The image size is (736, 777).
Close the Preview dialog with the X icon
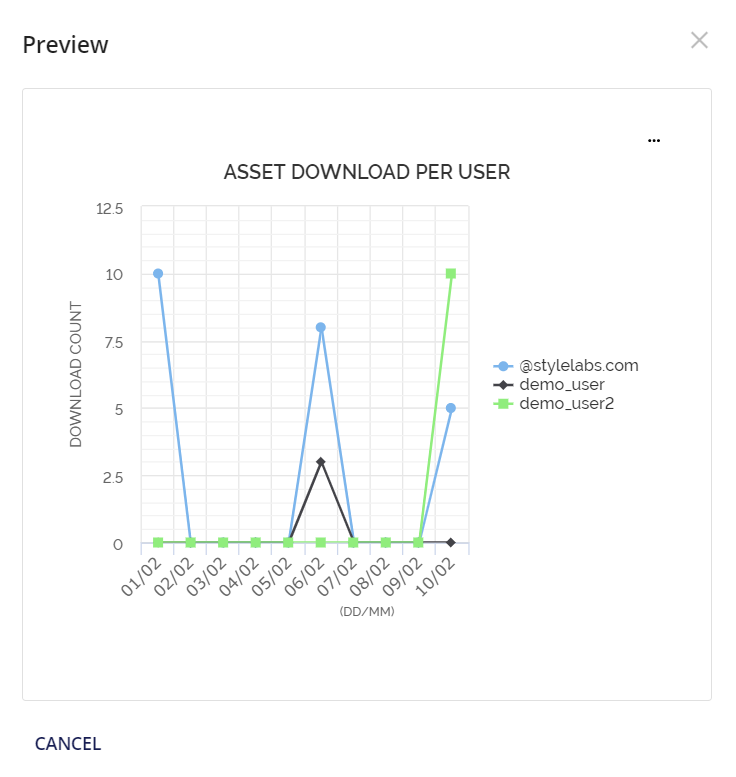(699, 40)
